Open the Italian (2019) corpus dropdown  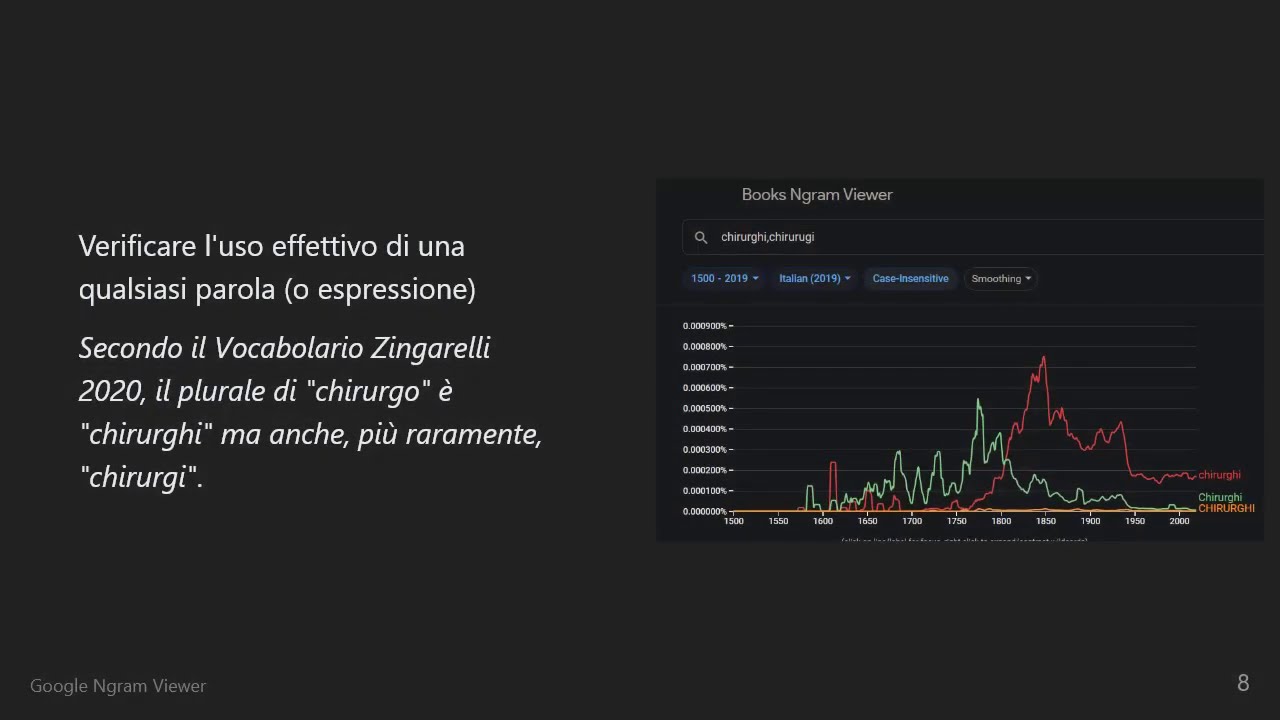coord(814,278)
